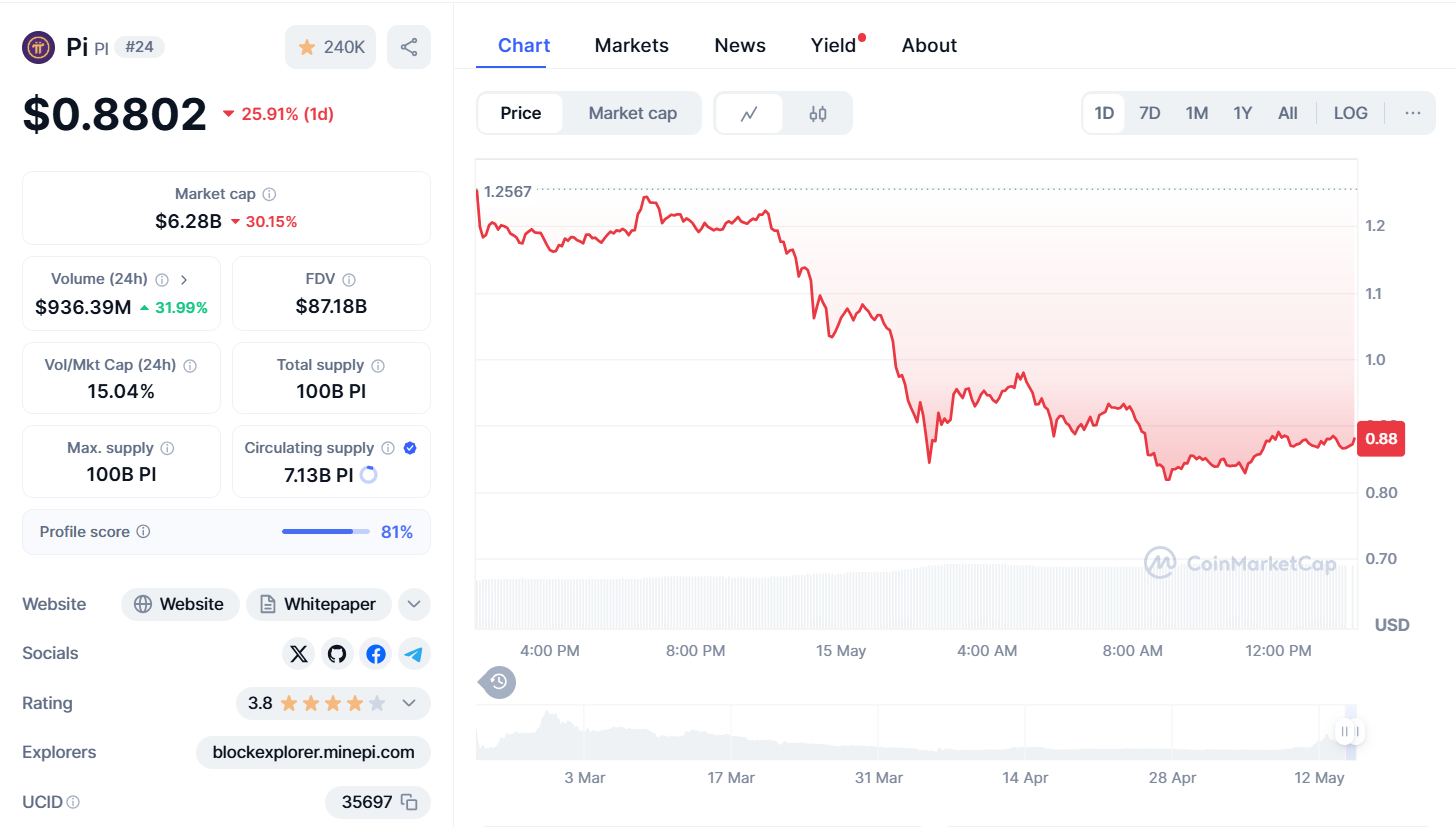Open the GitHub social link

pyautogui.click(x=337, y=654)
